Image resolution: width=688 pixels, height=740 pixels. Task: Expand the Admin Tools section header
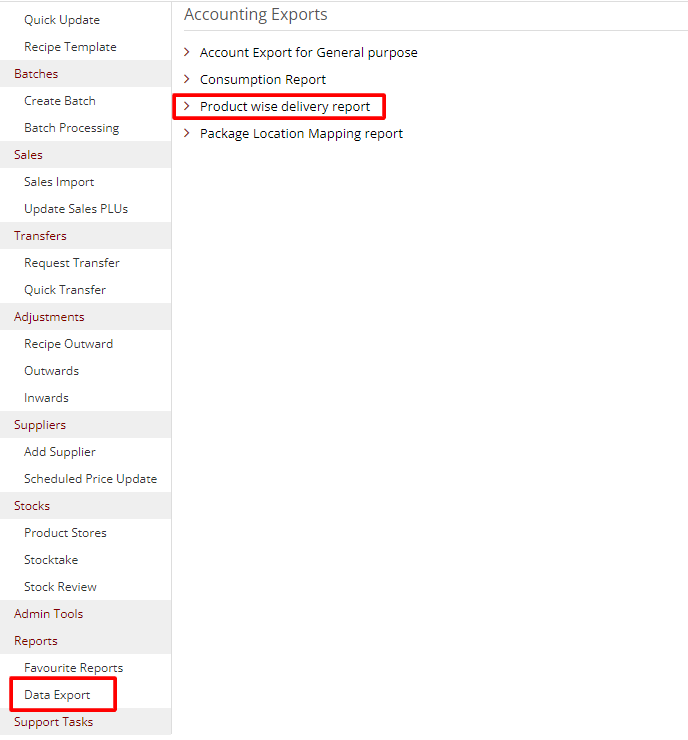[49, 613]
